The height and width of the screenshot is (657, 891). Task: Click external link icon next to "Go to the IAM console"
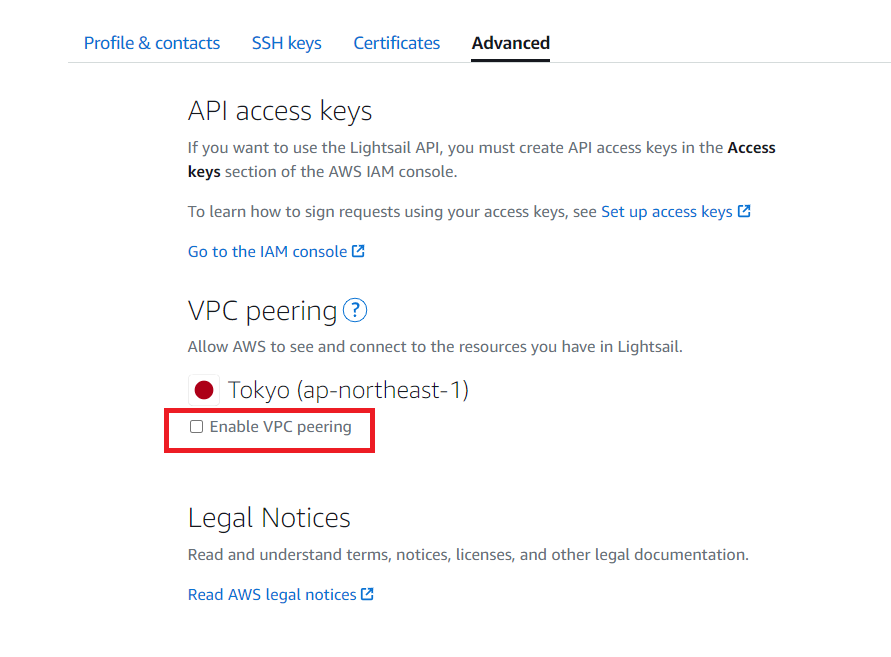tap(358, 250)
